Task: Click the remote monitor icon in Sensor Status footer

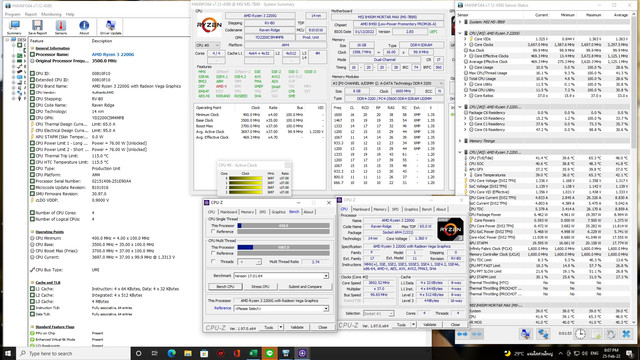Action: 526,334
